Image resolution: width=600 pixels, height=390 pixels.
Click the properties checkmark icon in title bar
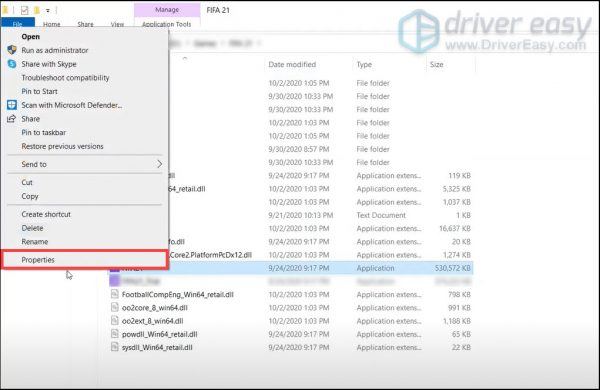click(24, 10)
